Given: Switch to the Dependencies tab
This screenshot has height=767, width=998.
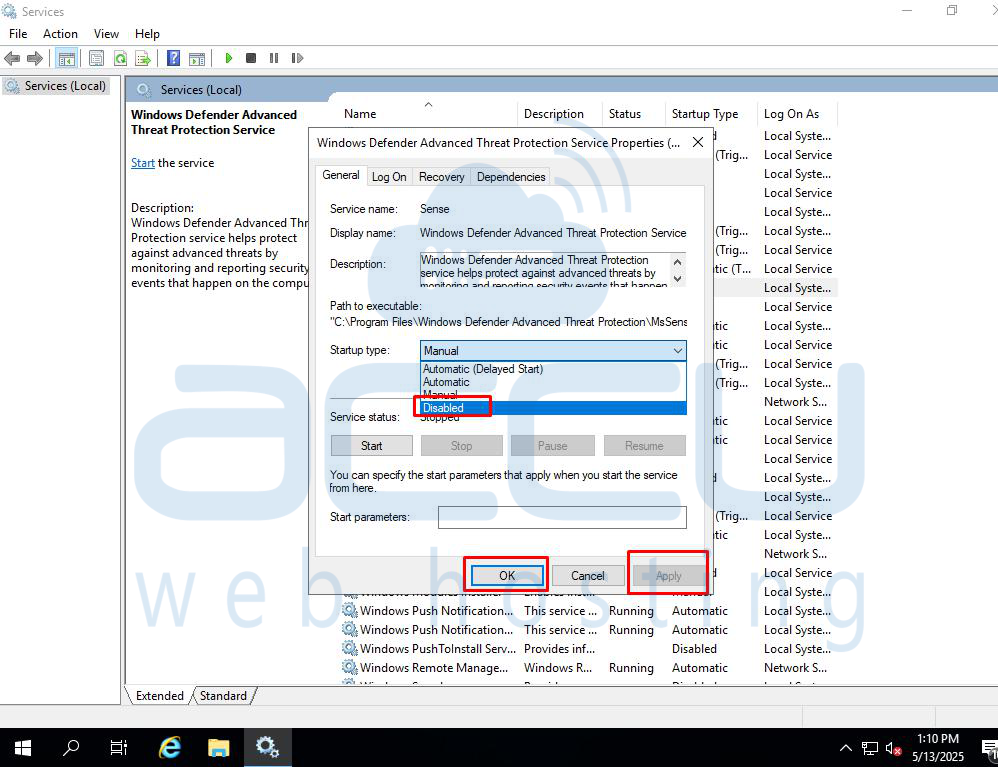Looking at the screenshot, I should (511, 177).
